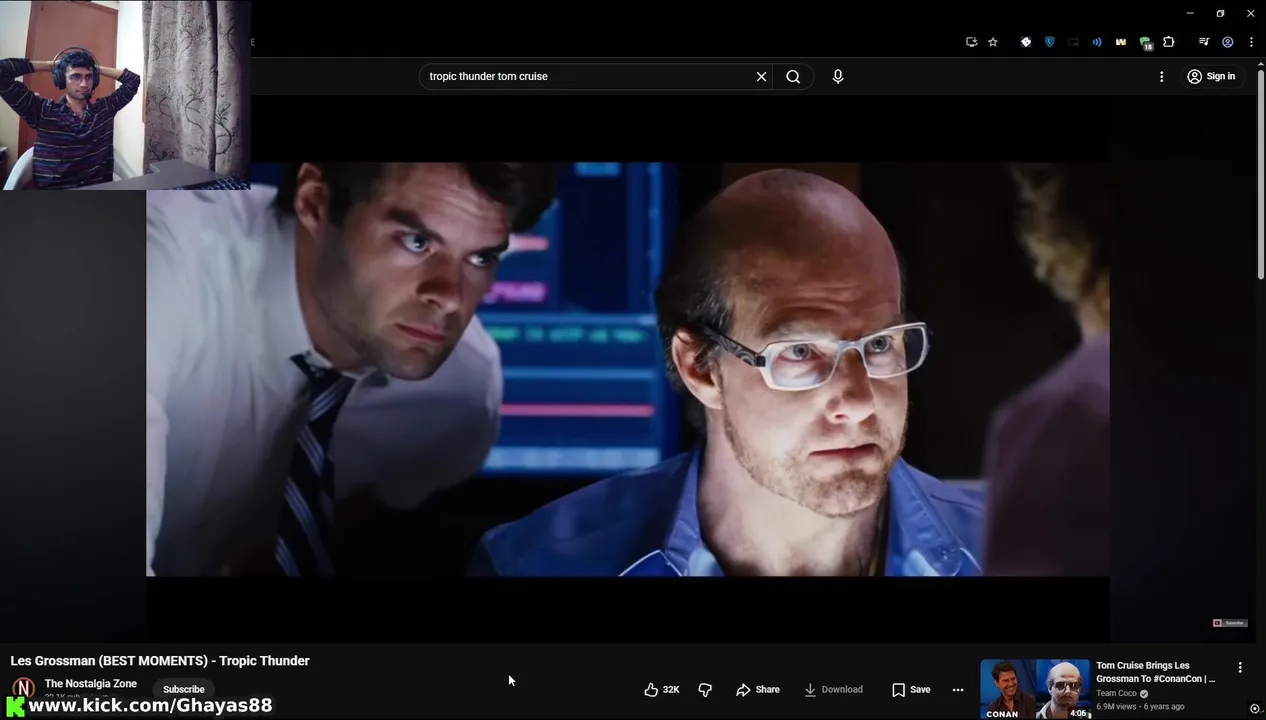1266x720 pixels.
Task: Click The Nostalgia Zone channel avatar
Action: (x=22, y=689)
